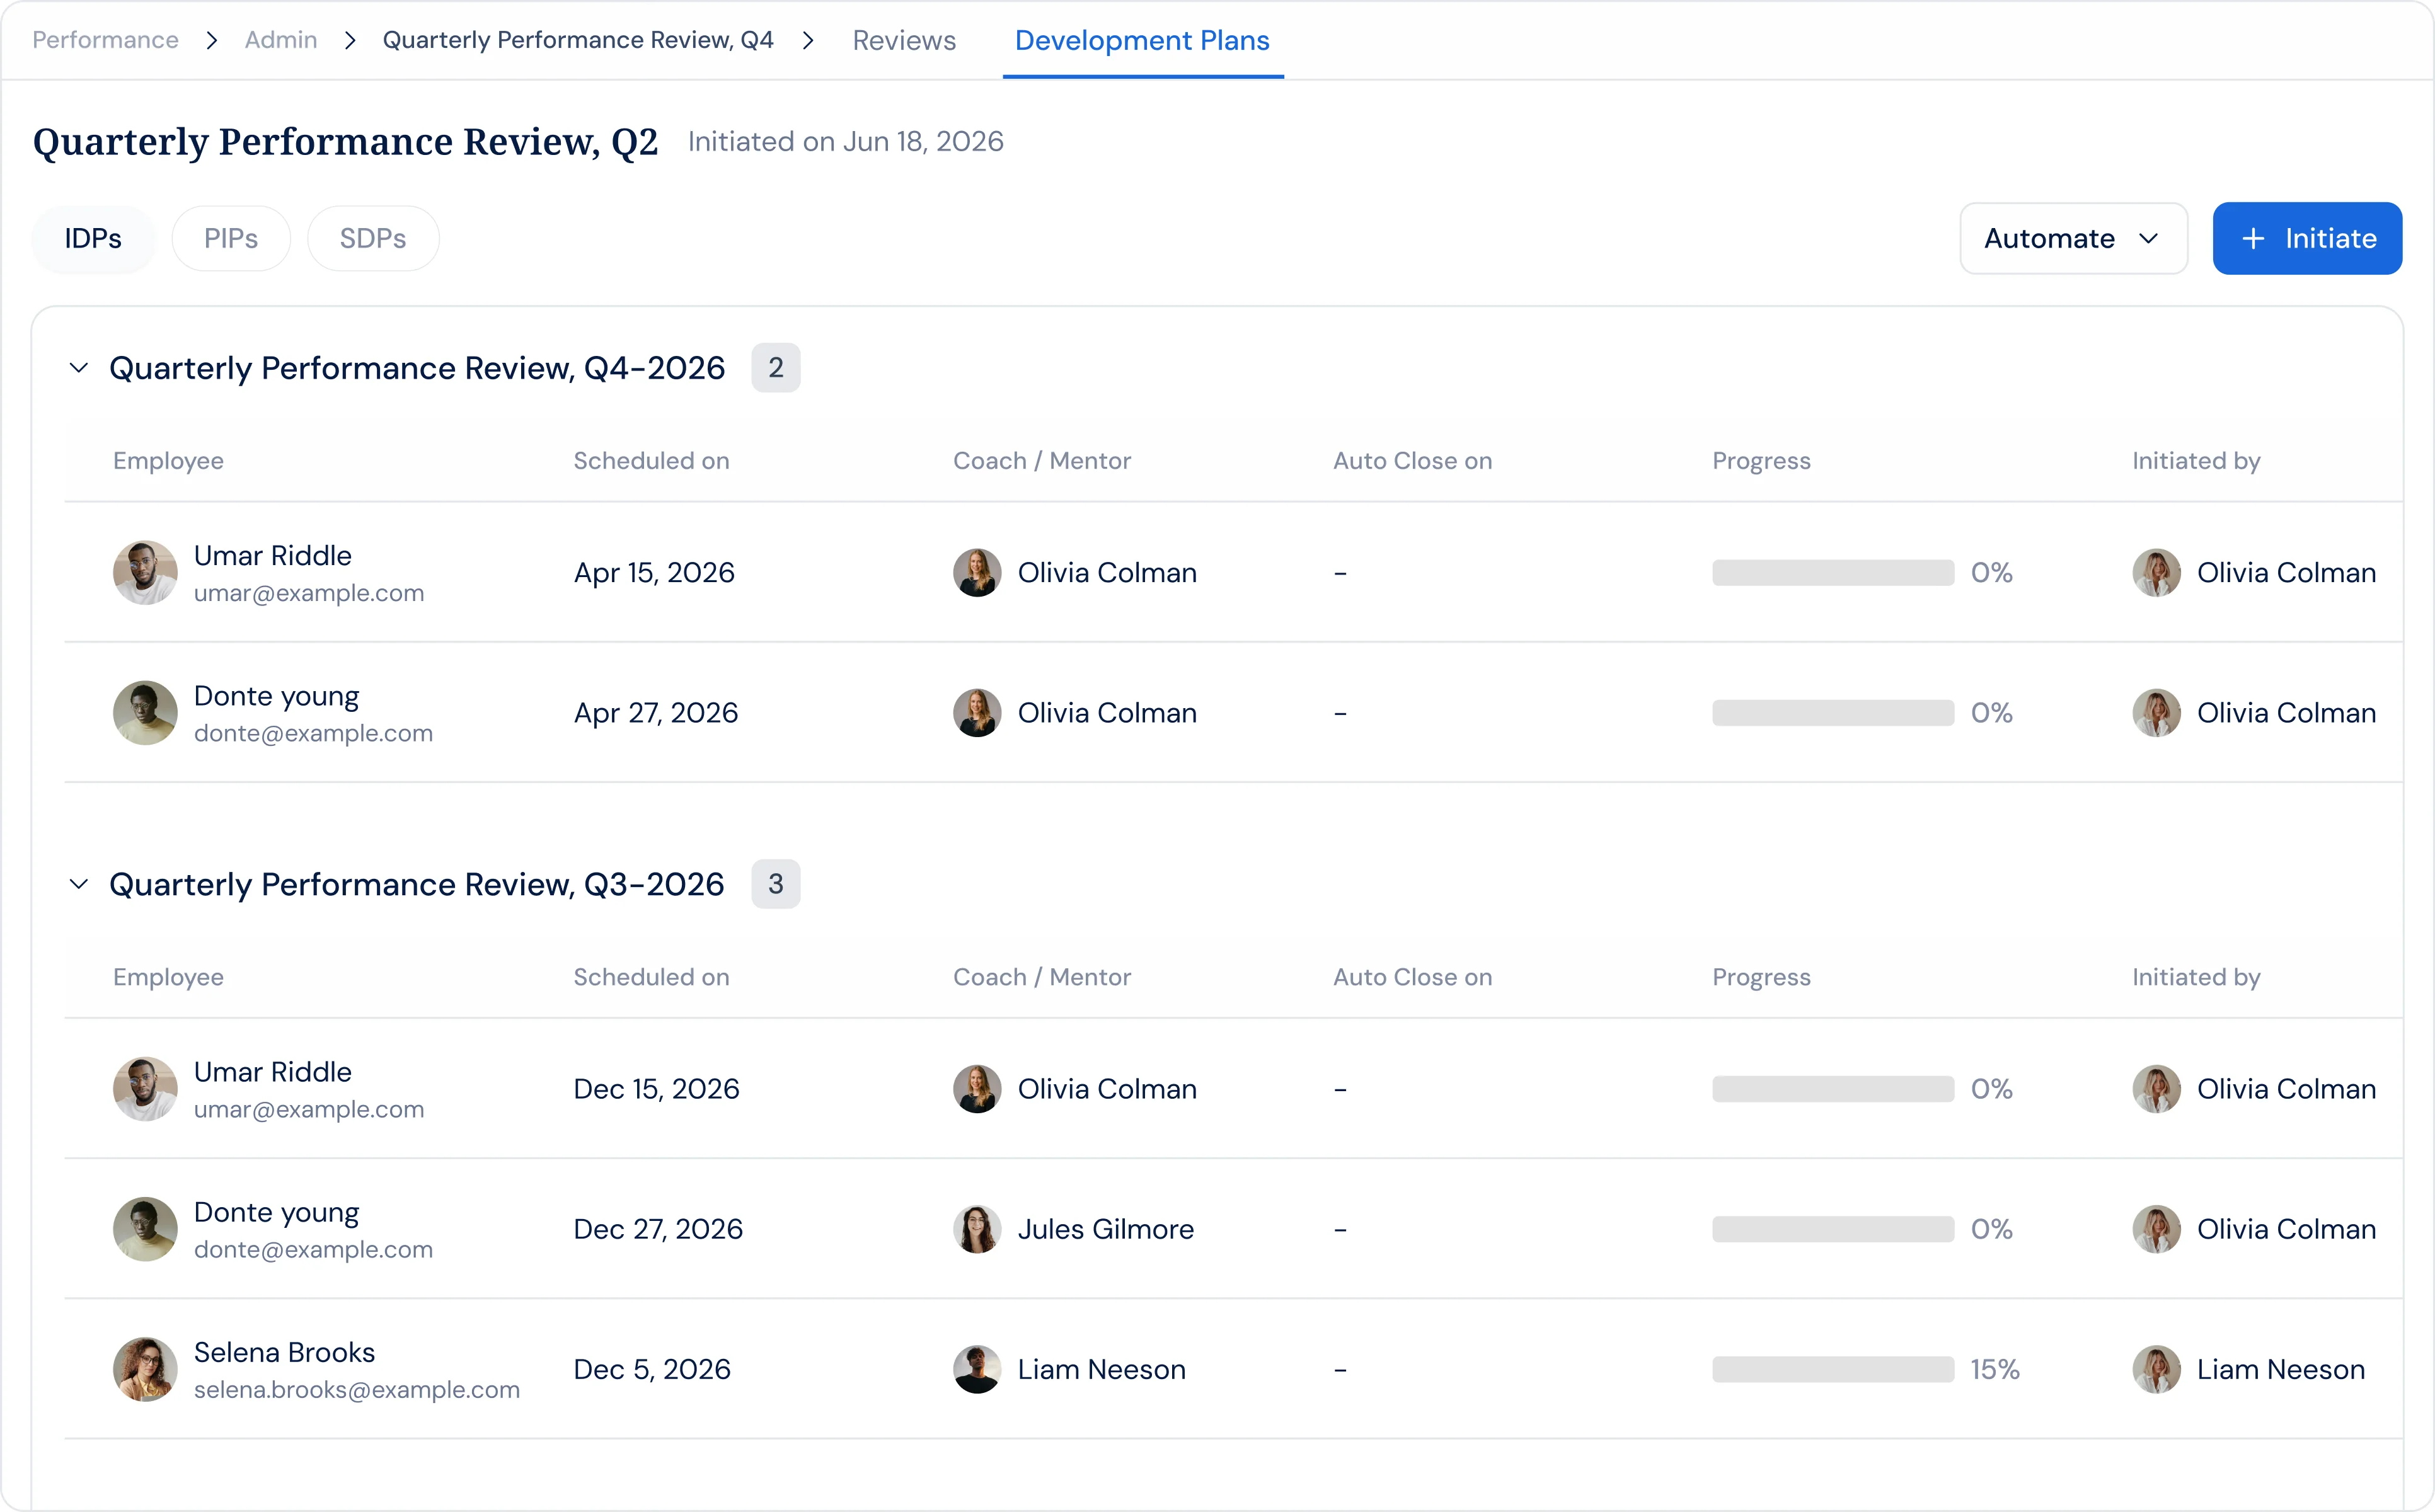
Task: Switch to the SDPs tab
Action: pyautogui.click(x=373, y=238)
